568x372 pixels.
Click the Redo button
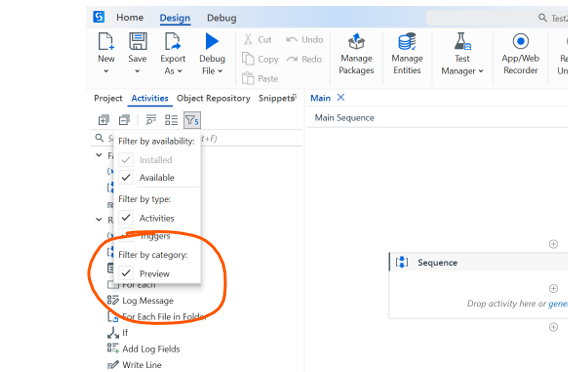click(x=305, y=59)
